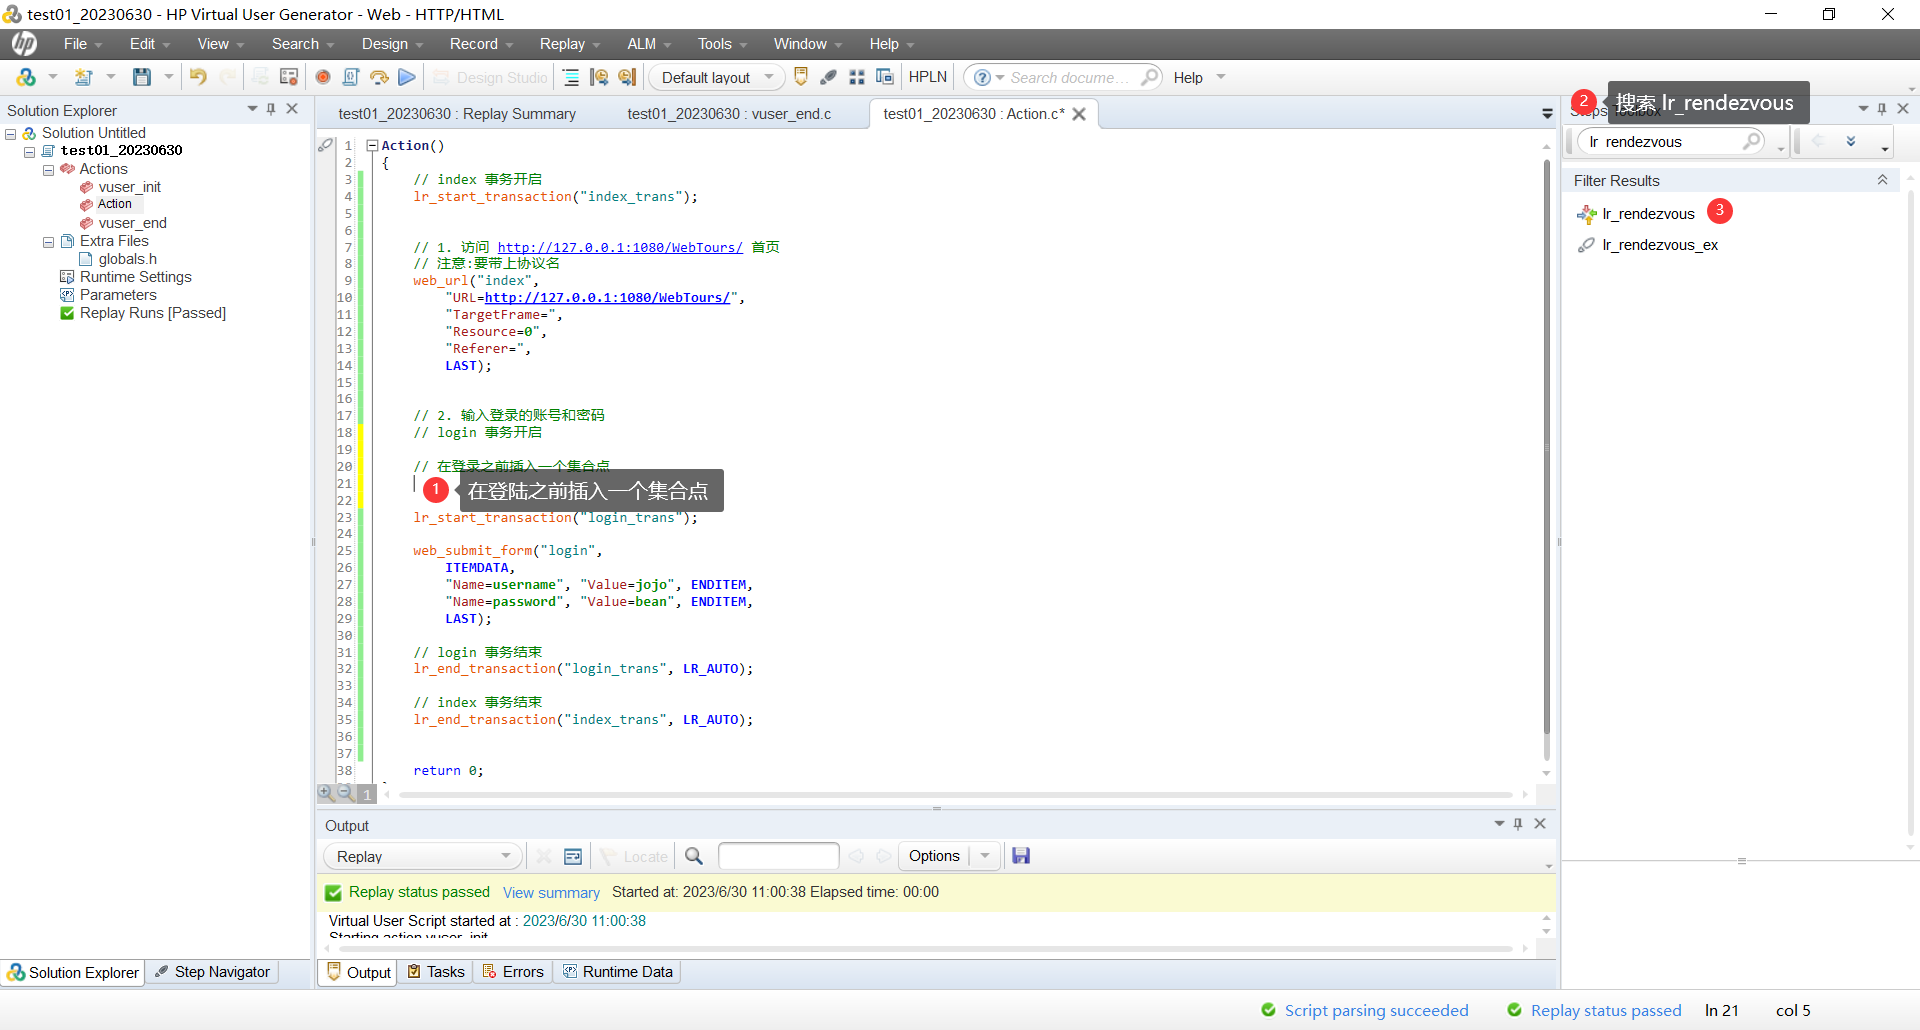The image size is (1920, 1030).
Task: Open Runtime Settings in Solution Explorer
Action: tap(135, 277)
